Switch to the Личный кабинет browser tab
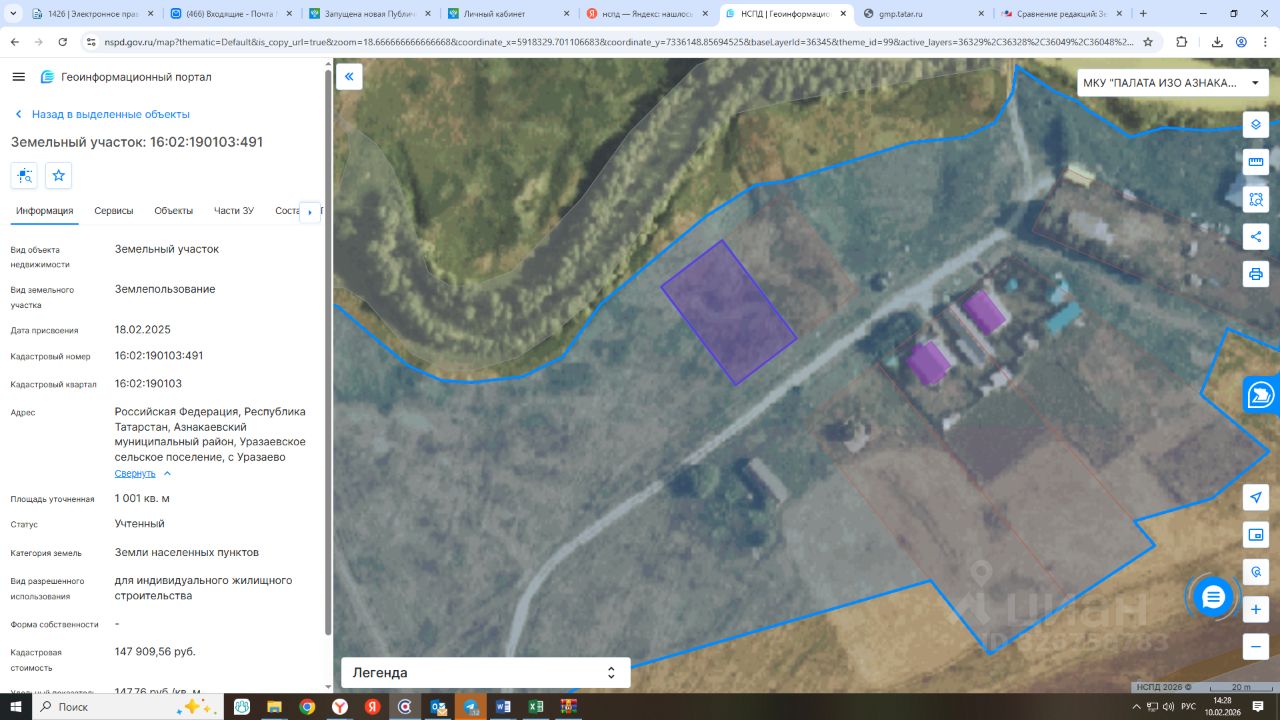 pos(507,14)
